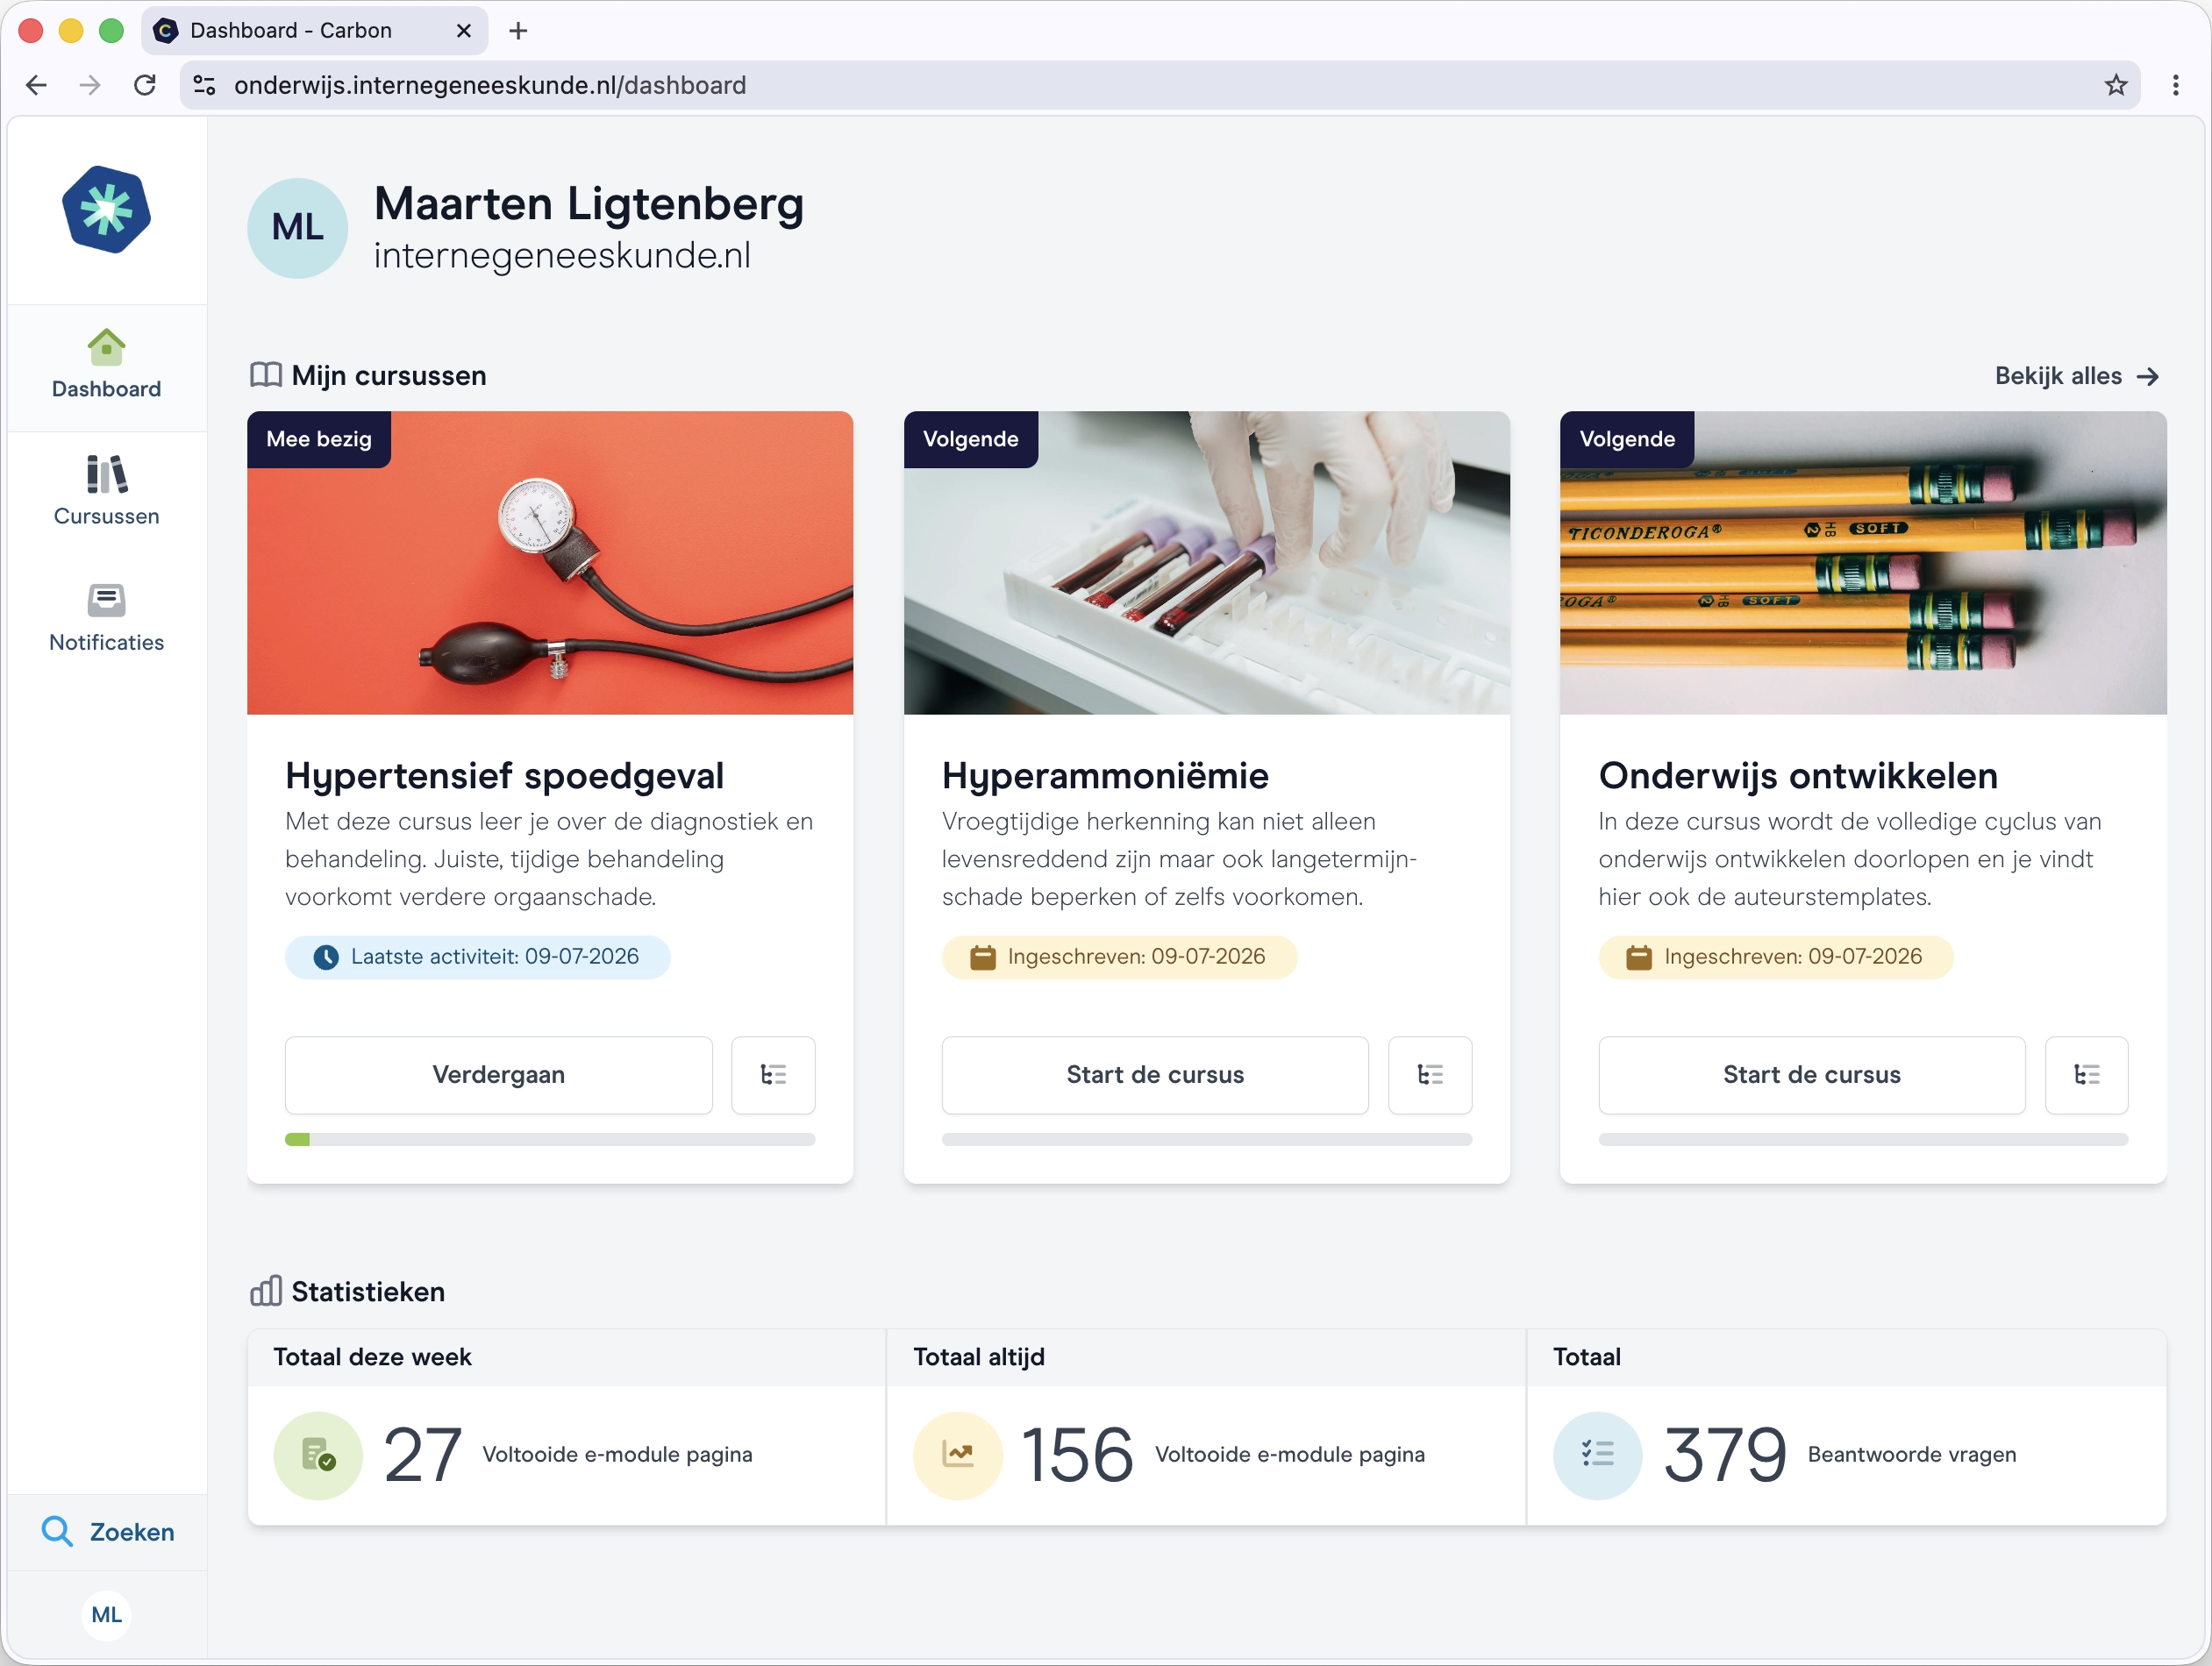Open the browser three-dot menu

point(2175,85)
